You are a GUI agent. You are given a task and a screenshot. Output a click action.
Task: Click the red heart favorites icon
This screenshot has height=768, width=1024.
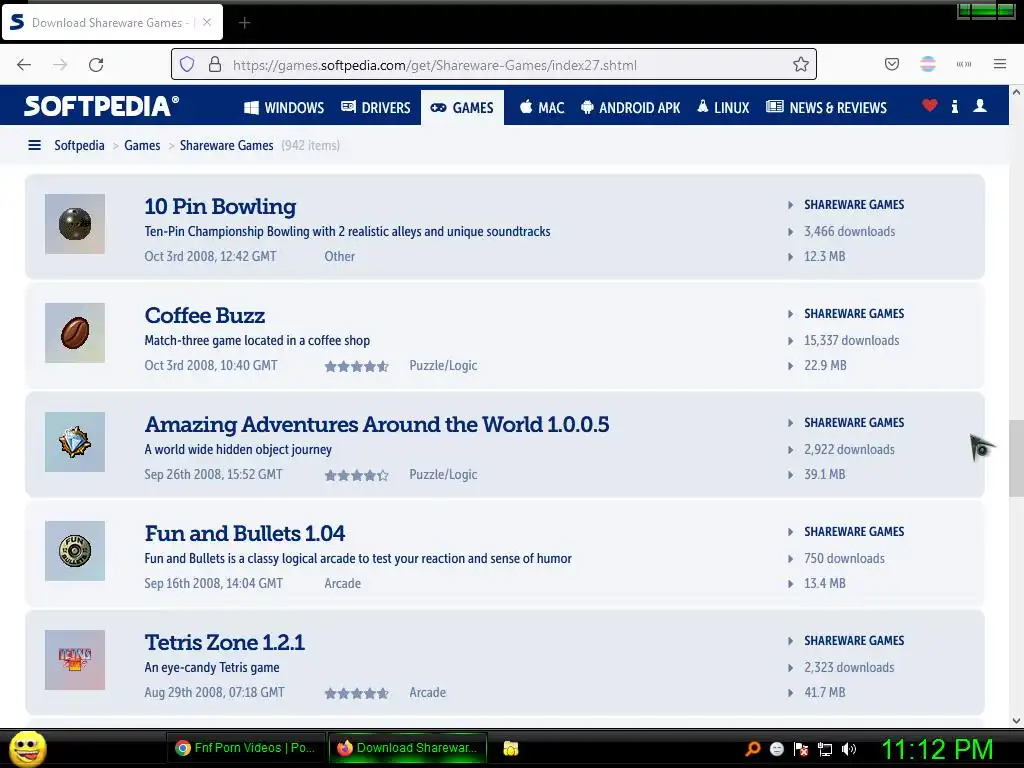(x=930, y=105)
